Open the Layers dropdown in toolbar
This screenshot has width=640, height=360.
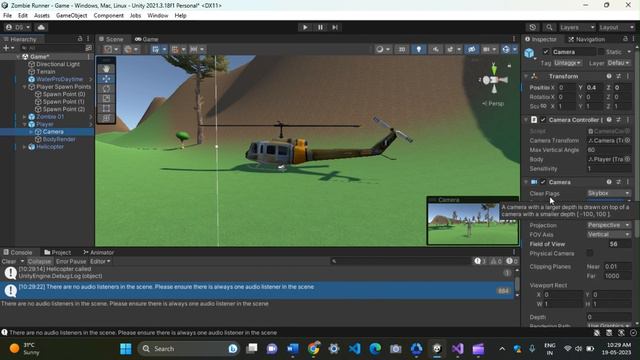[x=578, y=27]
